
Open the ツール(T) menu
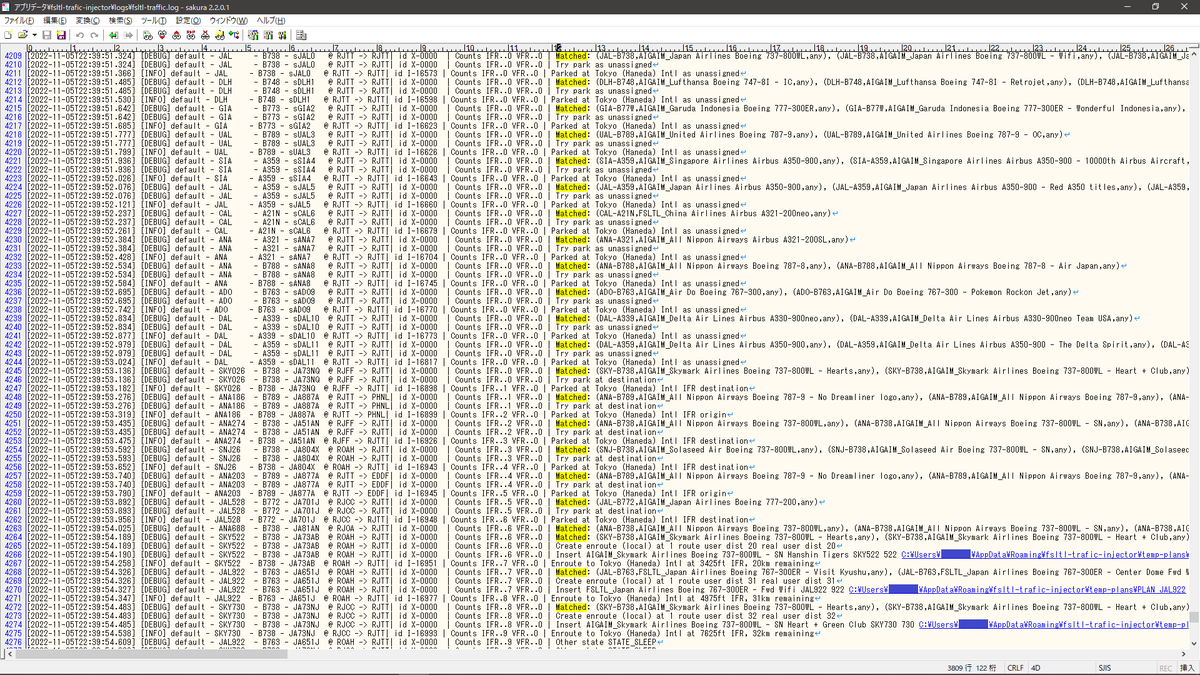pos(154,20)
